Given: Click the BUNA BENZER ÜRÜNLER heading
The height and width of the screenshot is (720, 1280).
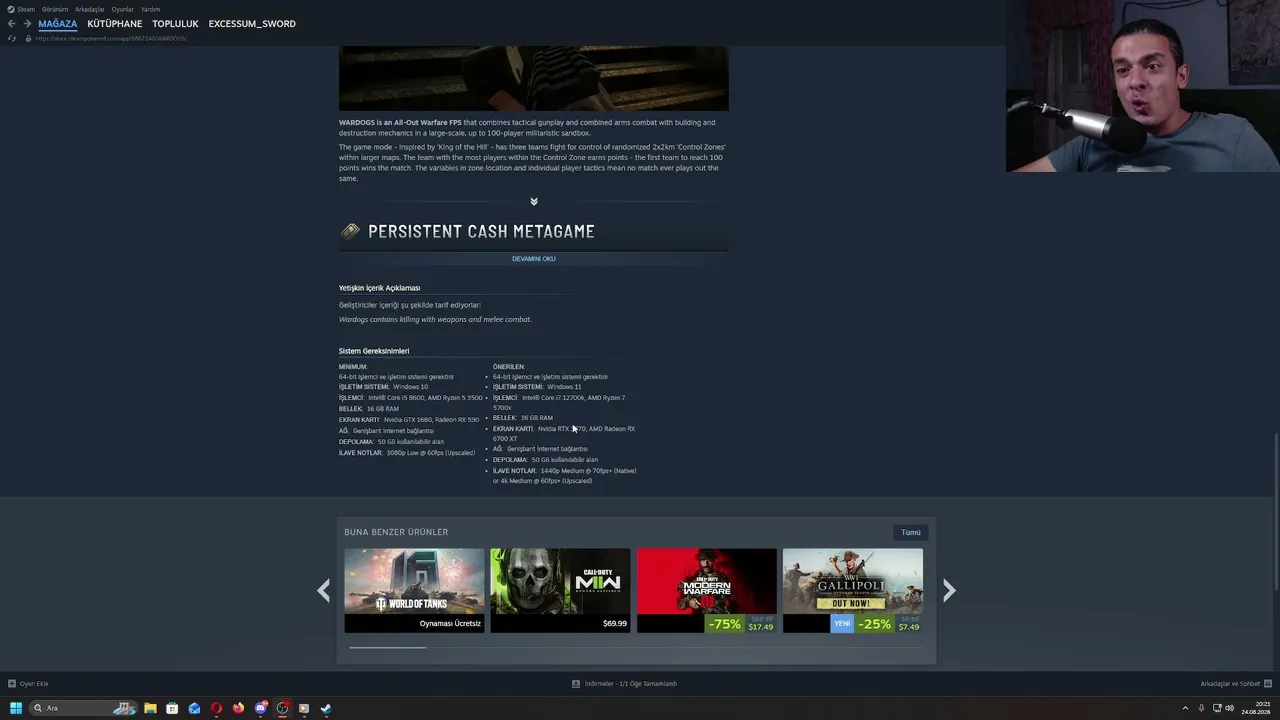Looking at the screenshot, I should [x=396, y=532].
